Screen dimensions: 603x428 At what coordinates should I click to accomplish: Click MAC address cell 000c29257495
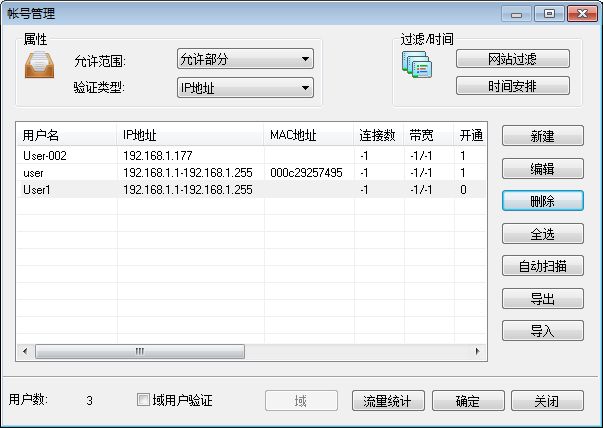coord(306,173)
